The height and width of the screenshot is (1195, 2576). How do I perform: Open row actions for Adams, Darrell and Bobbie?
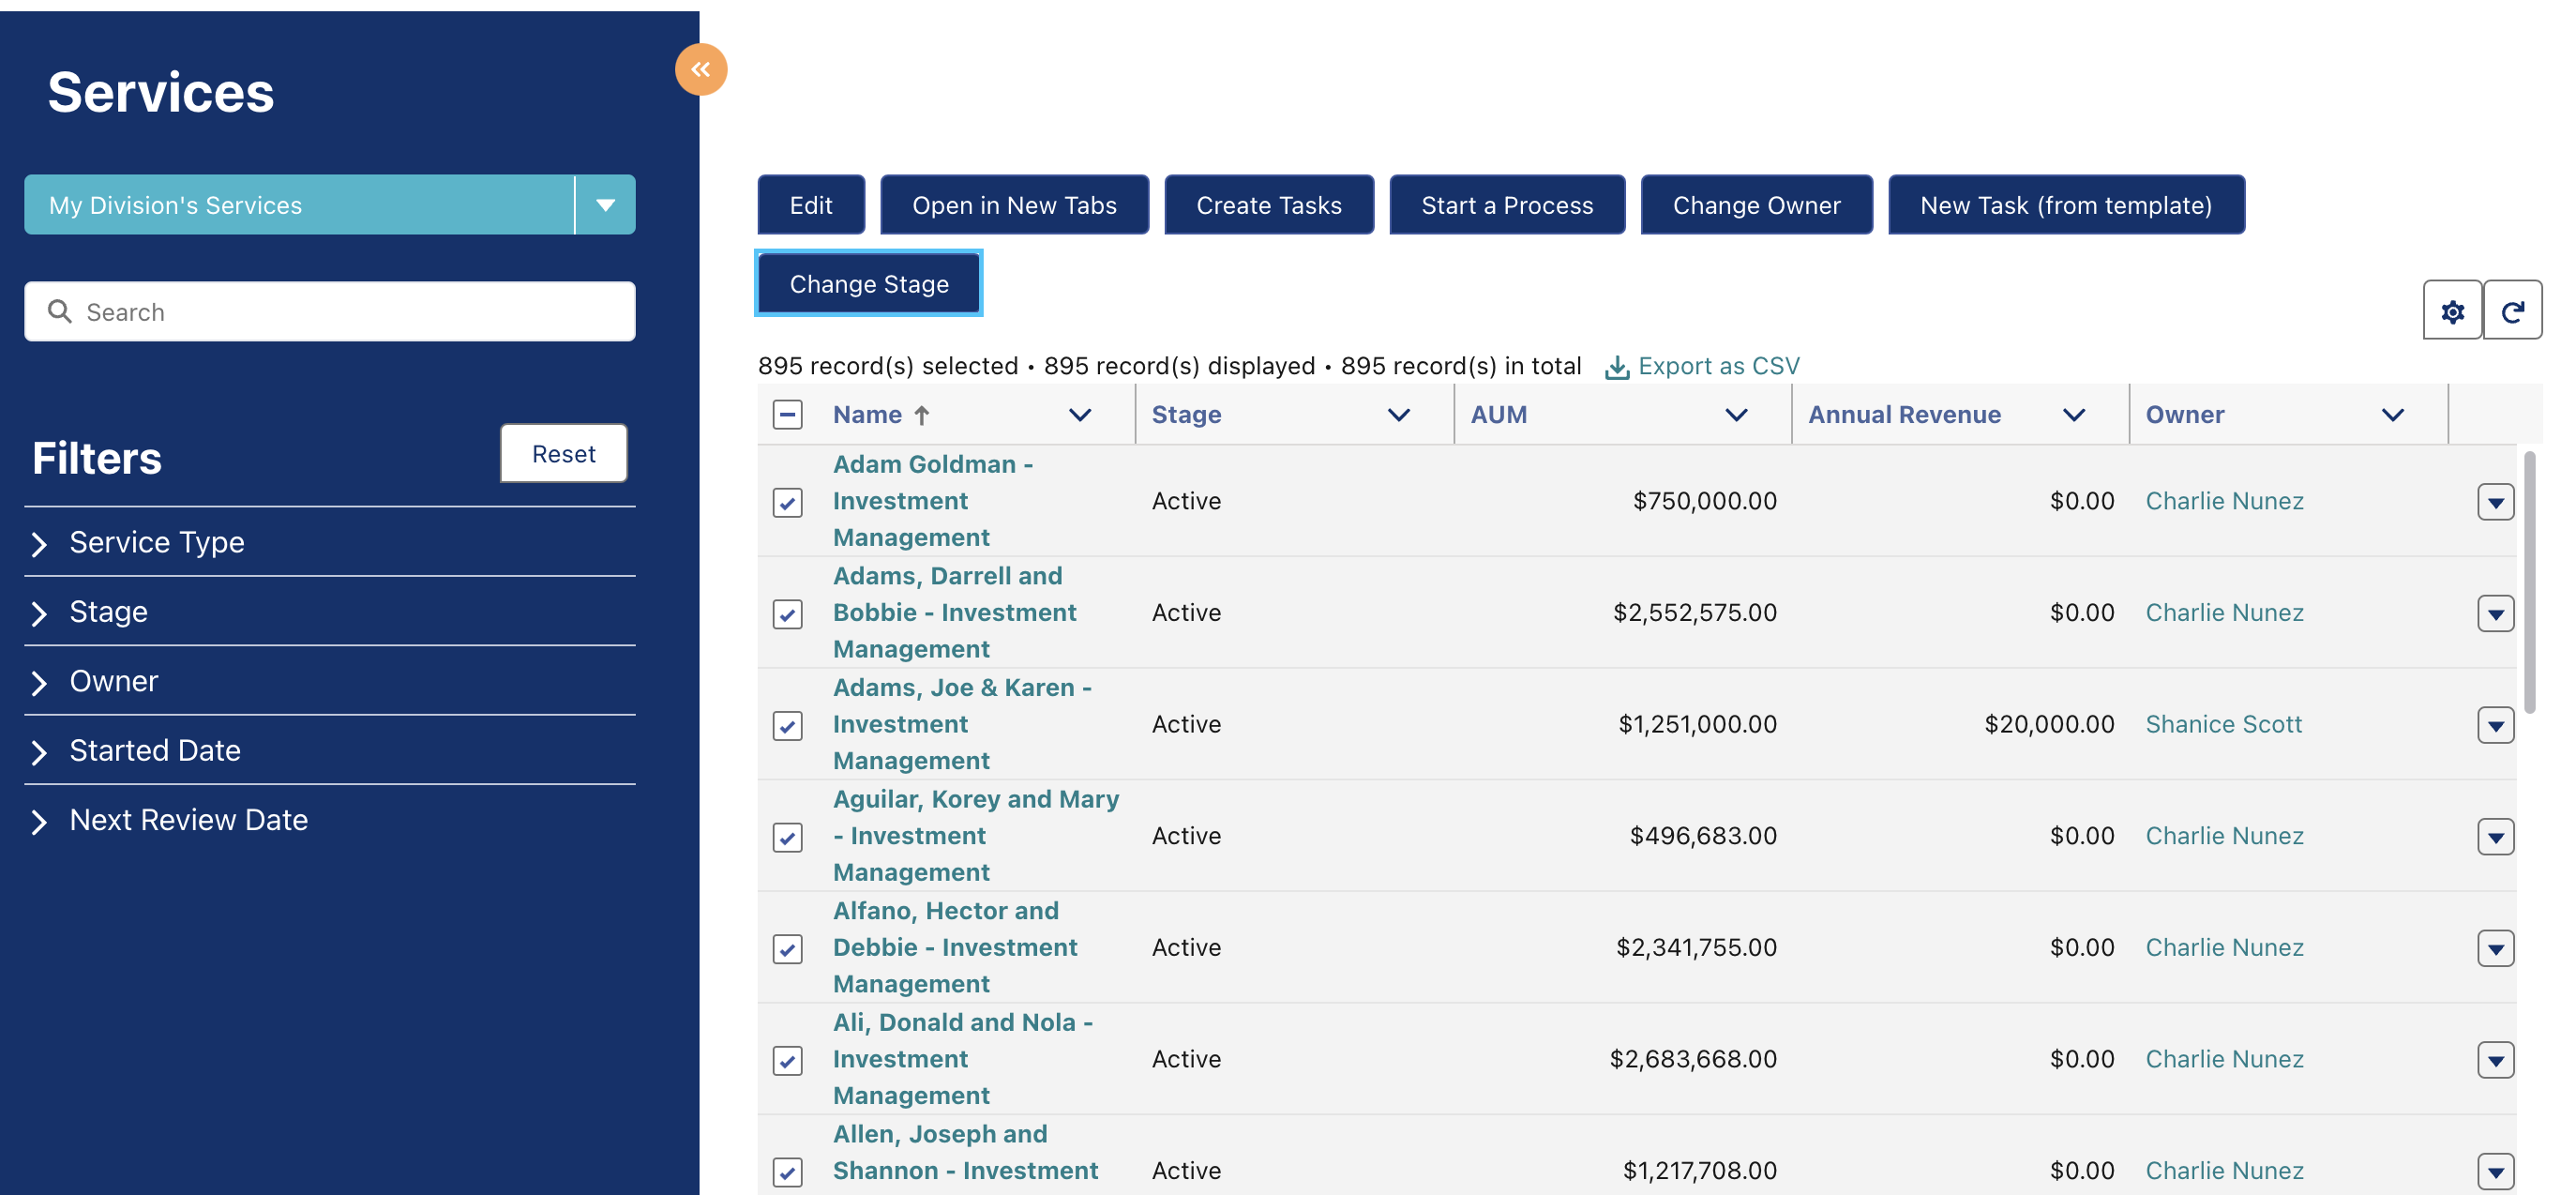tap(2495, 613)
